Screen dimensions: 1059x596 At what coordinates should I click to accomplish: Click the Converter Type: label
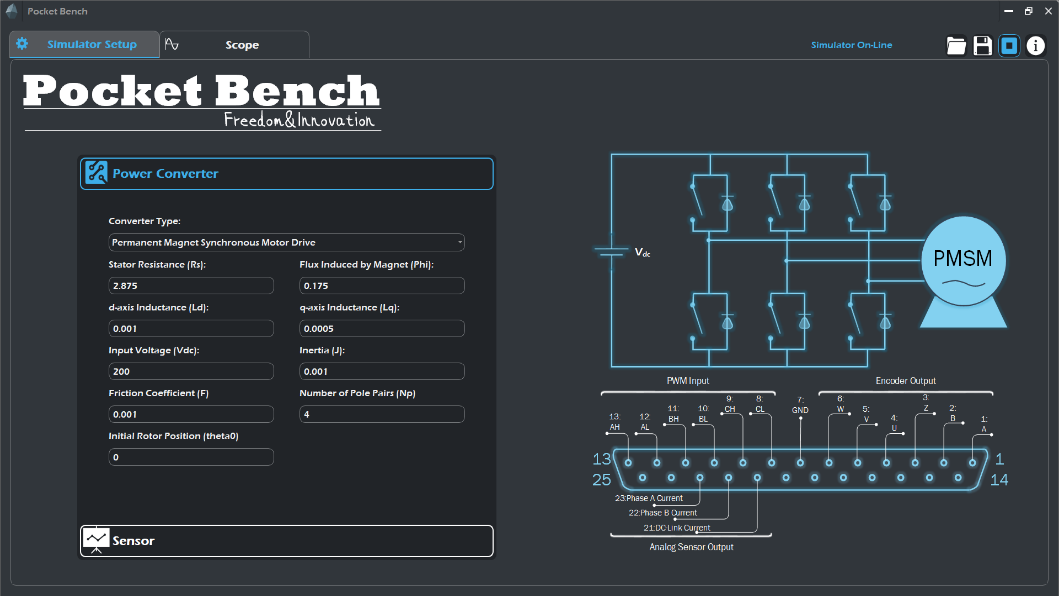point(145,221)
